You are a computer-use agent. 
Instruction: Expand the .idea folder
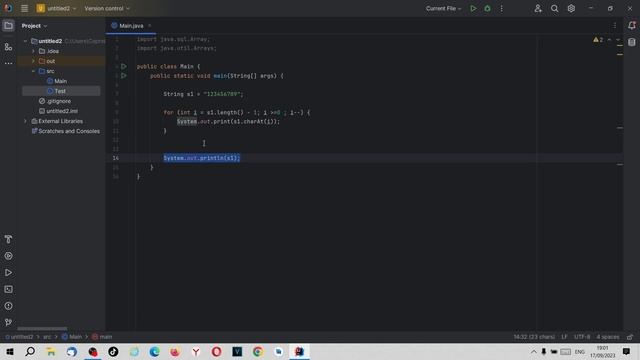point(33,51)
